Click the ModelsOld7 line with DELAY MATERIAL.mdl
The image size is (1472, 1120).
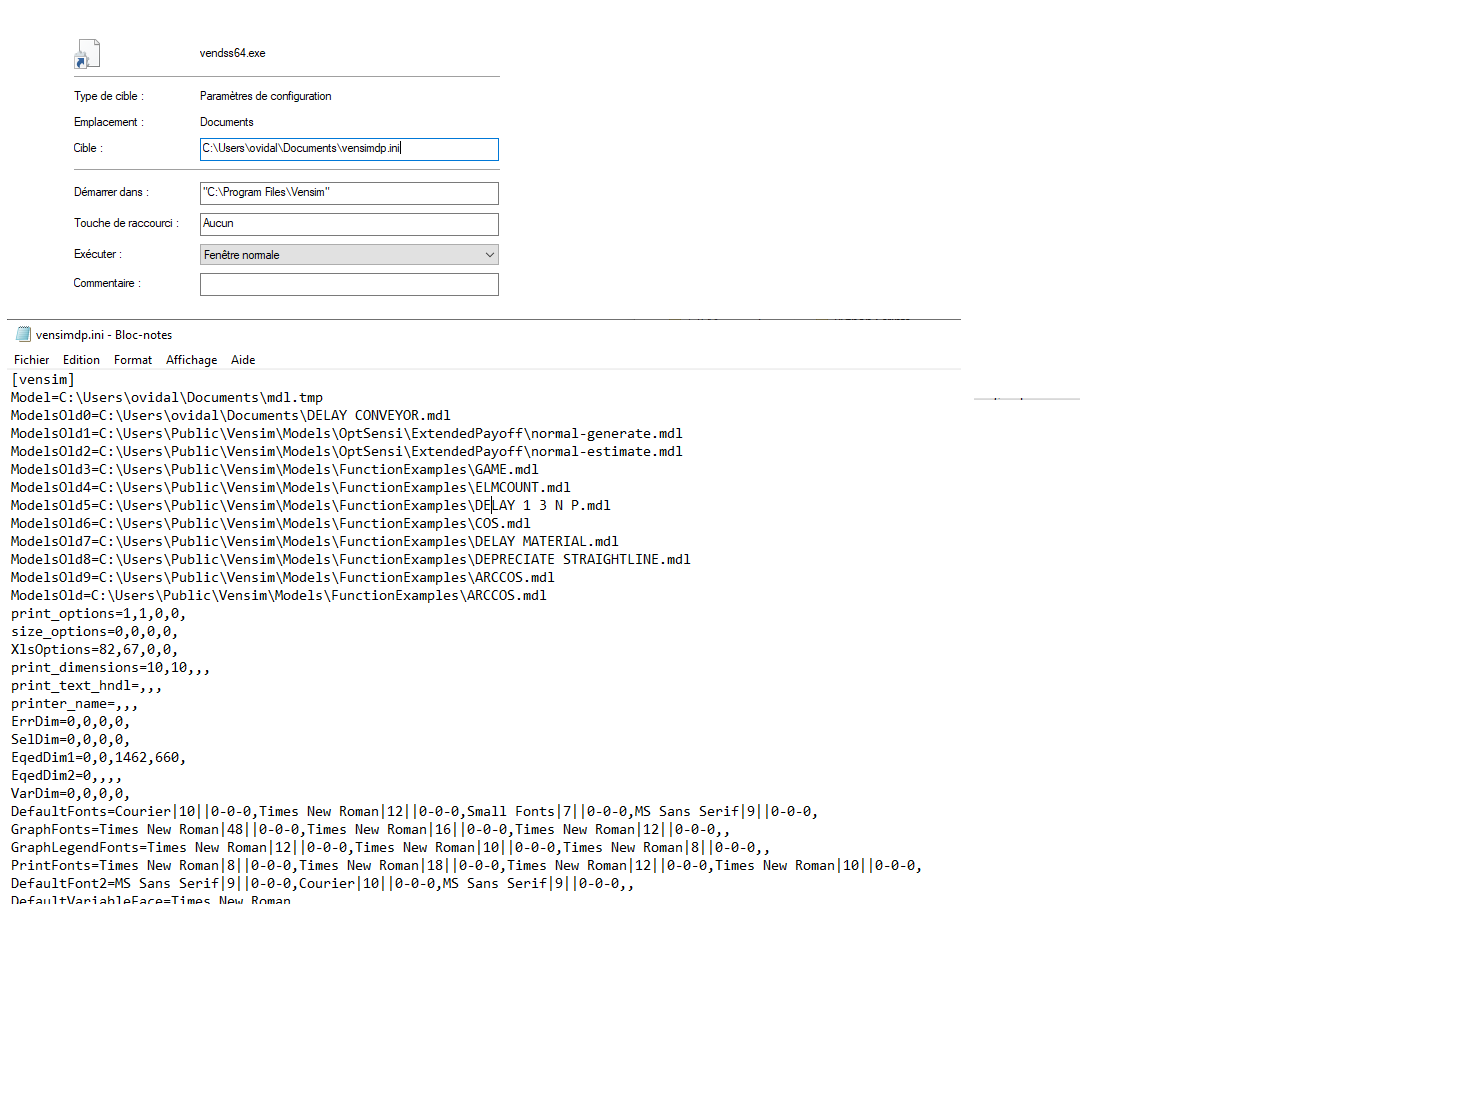(x=315, y=542)
